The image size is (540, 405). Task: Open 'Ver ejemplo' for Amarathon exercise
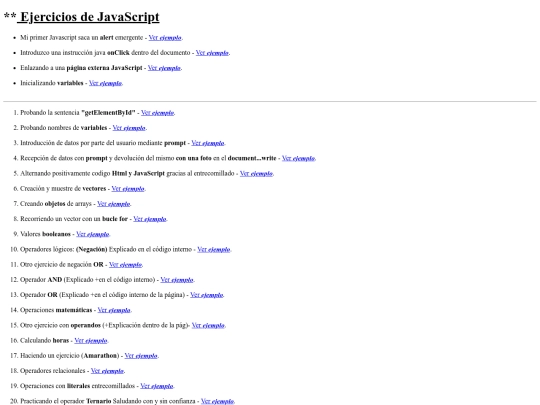(x=141, y=355)
